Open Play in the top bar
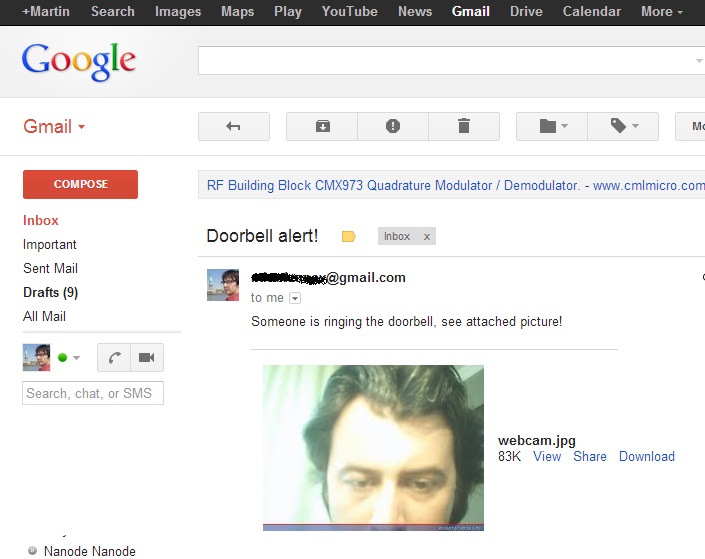Viewport: 705px width, 559px height. [x=288, y=11]
